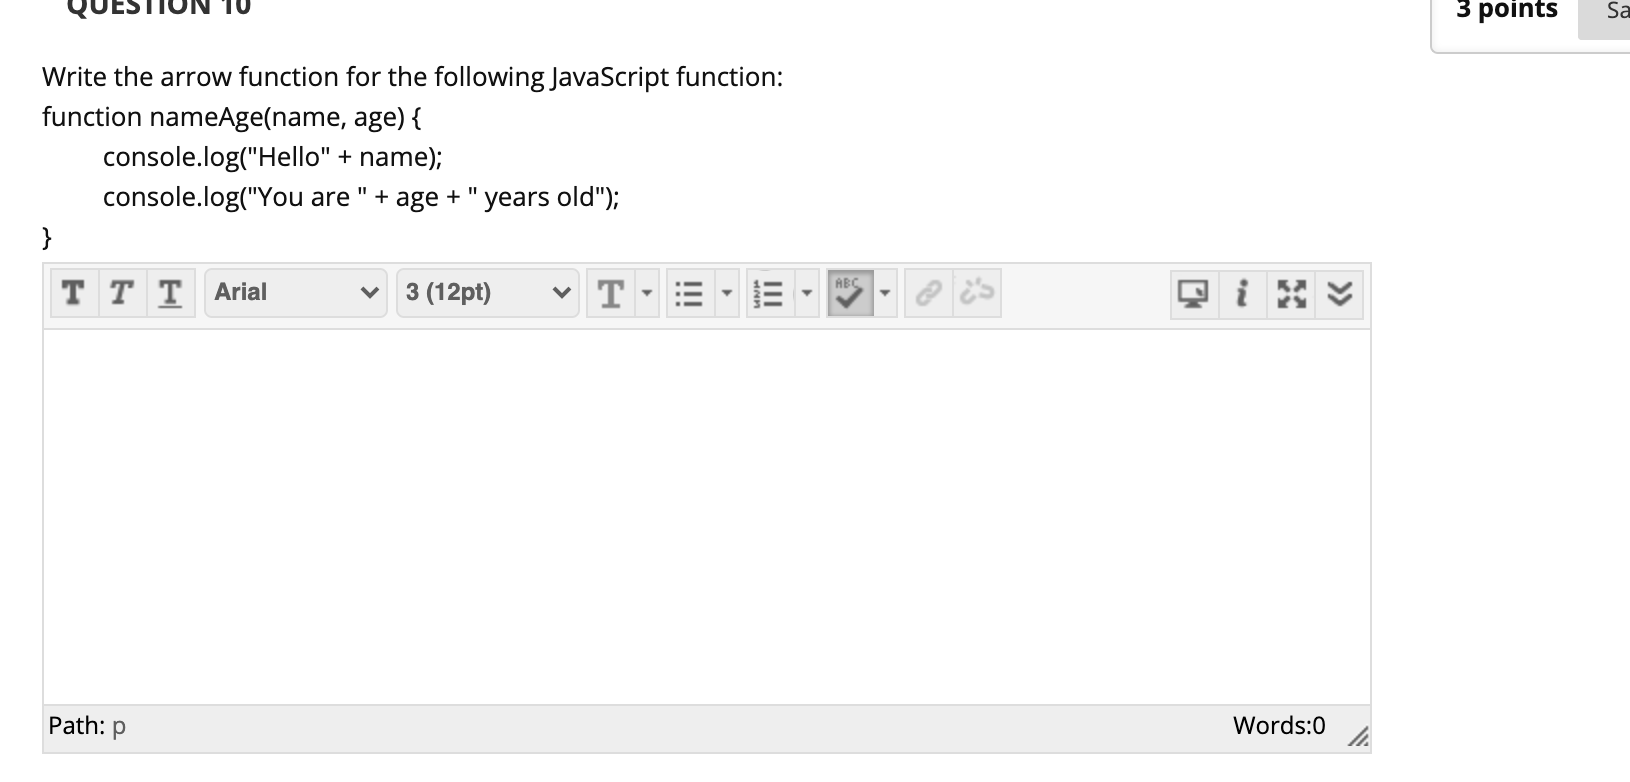Click the remove link icon
This screenshot has width=1630, height=782.
[976, 293]
